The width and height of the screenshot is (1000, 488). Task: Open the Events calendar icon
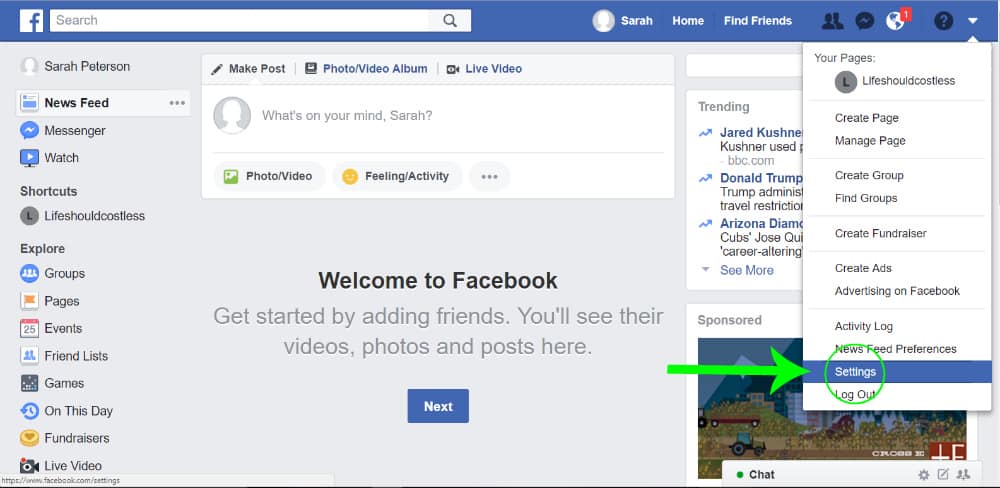pos(29,328)
